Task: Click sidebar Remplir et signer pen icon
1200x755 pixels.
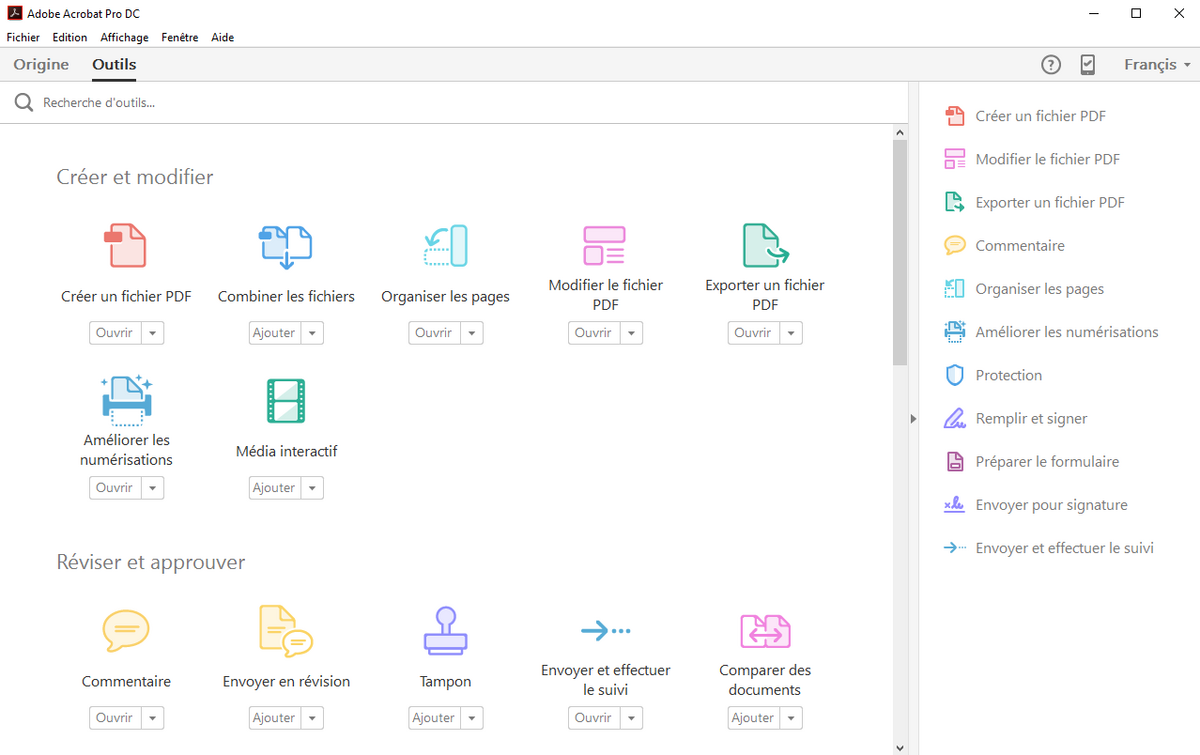Action: click(x=955, y=418)
